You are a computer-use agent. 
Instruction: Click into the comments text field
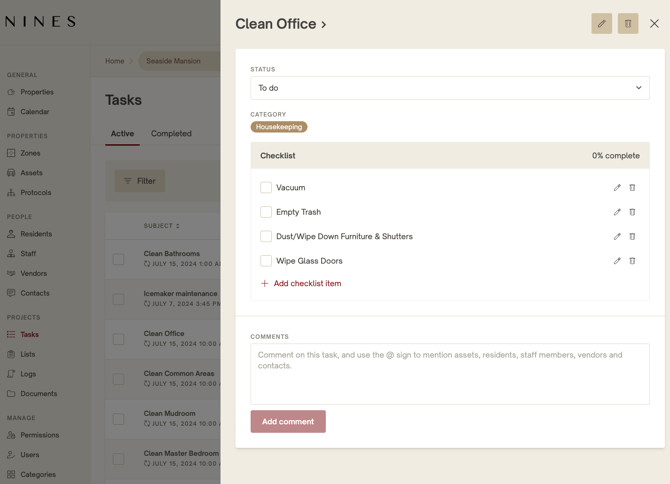(x=449, y=373)
